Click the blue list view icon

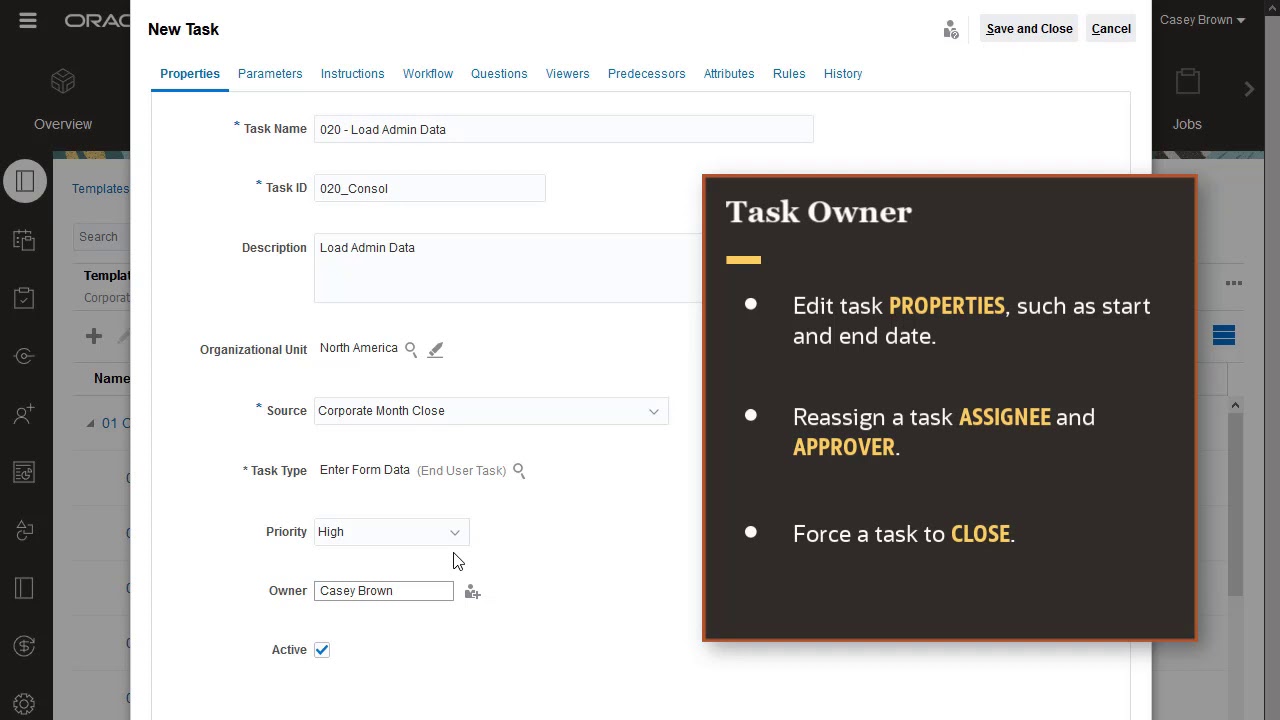(x=1224, y=336)
